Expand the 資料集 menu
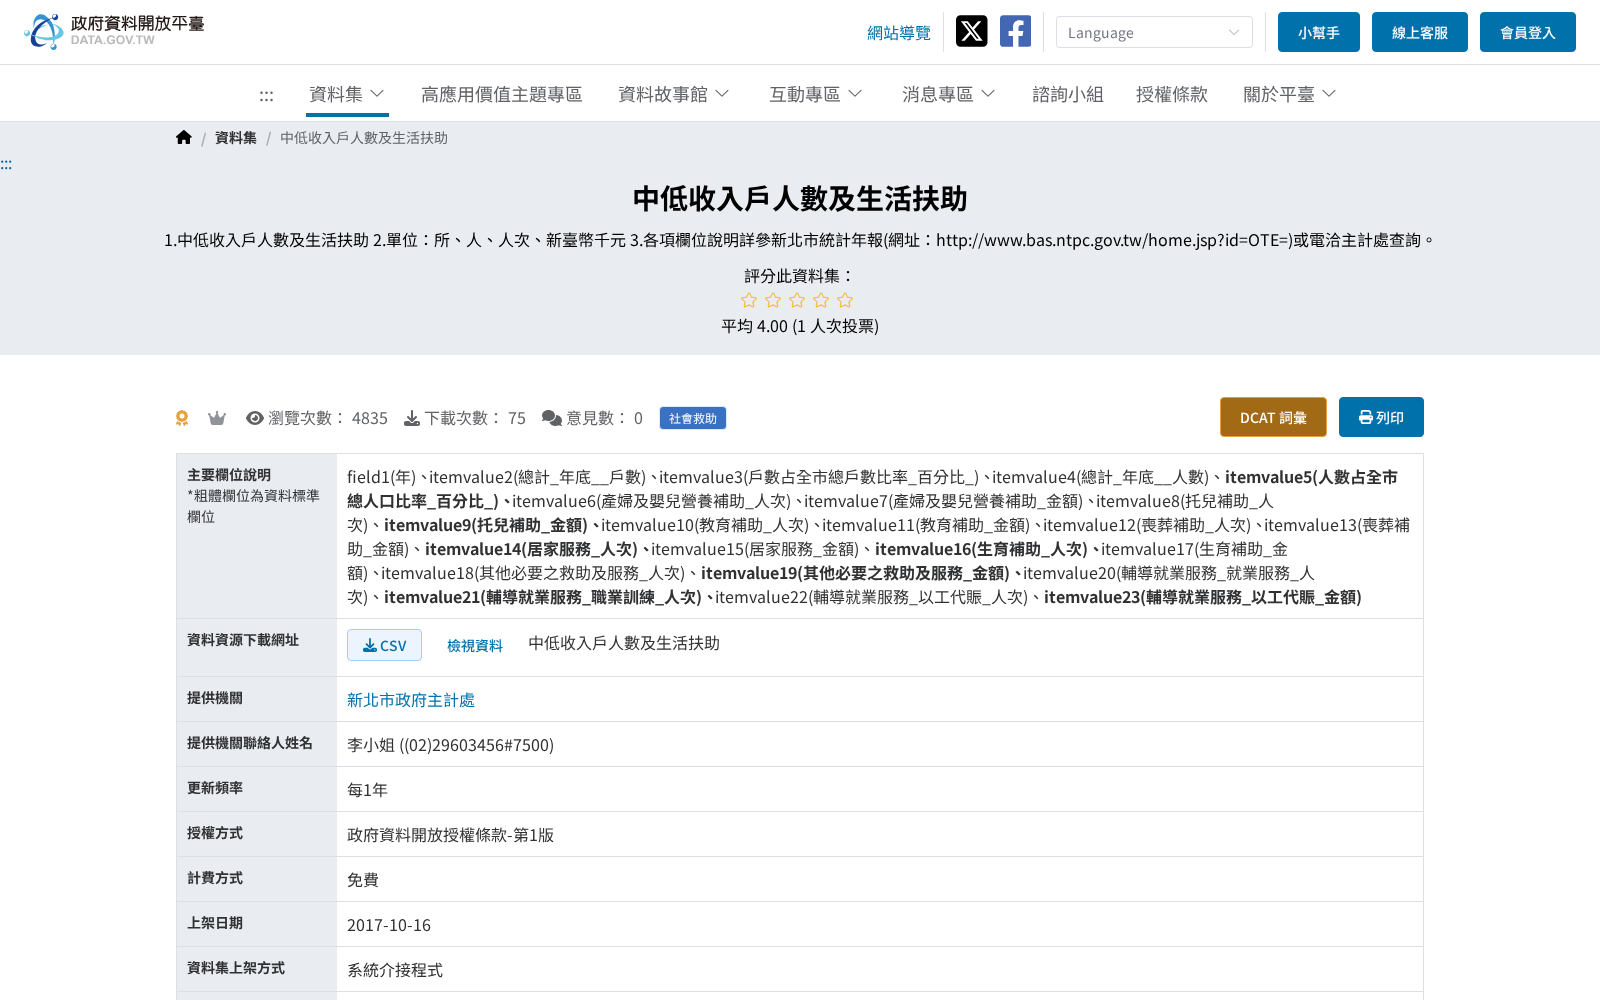 347,94
